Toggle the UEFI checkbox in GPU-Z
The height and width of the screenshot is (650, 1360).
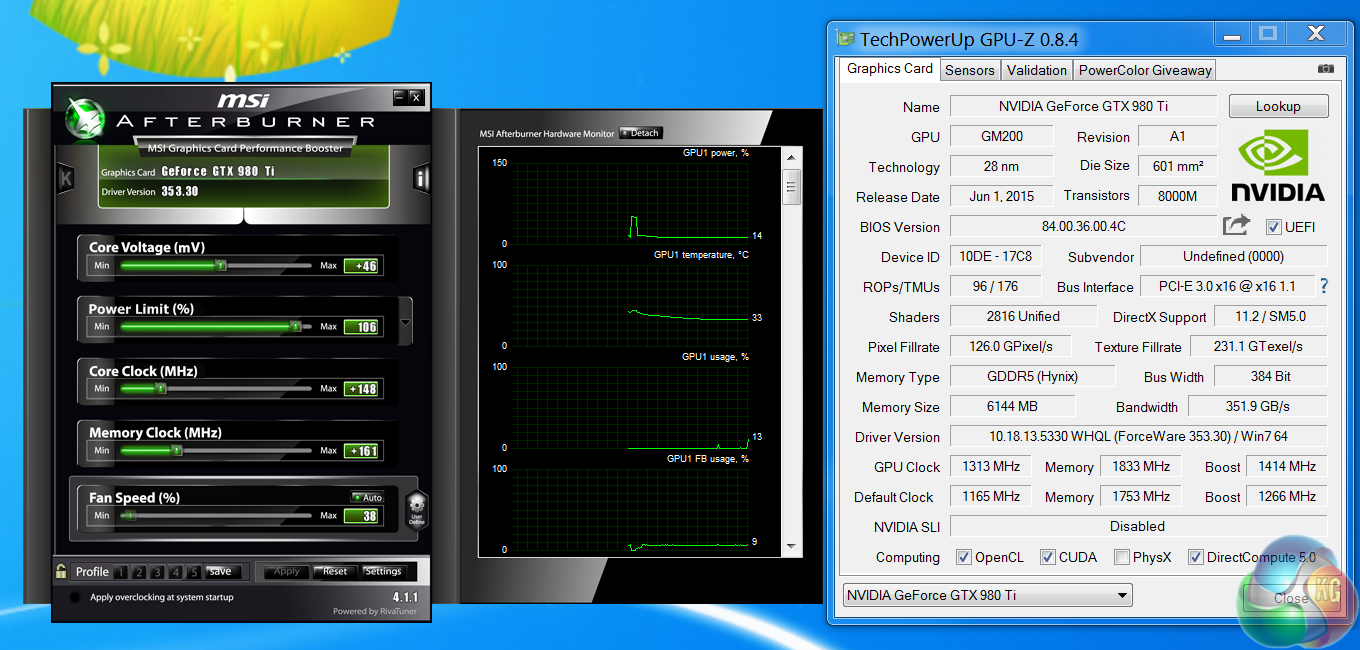(x=1274, y=227)
